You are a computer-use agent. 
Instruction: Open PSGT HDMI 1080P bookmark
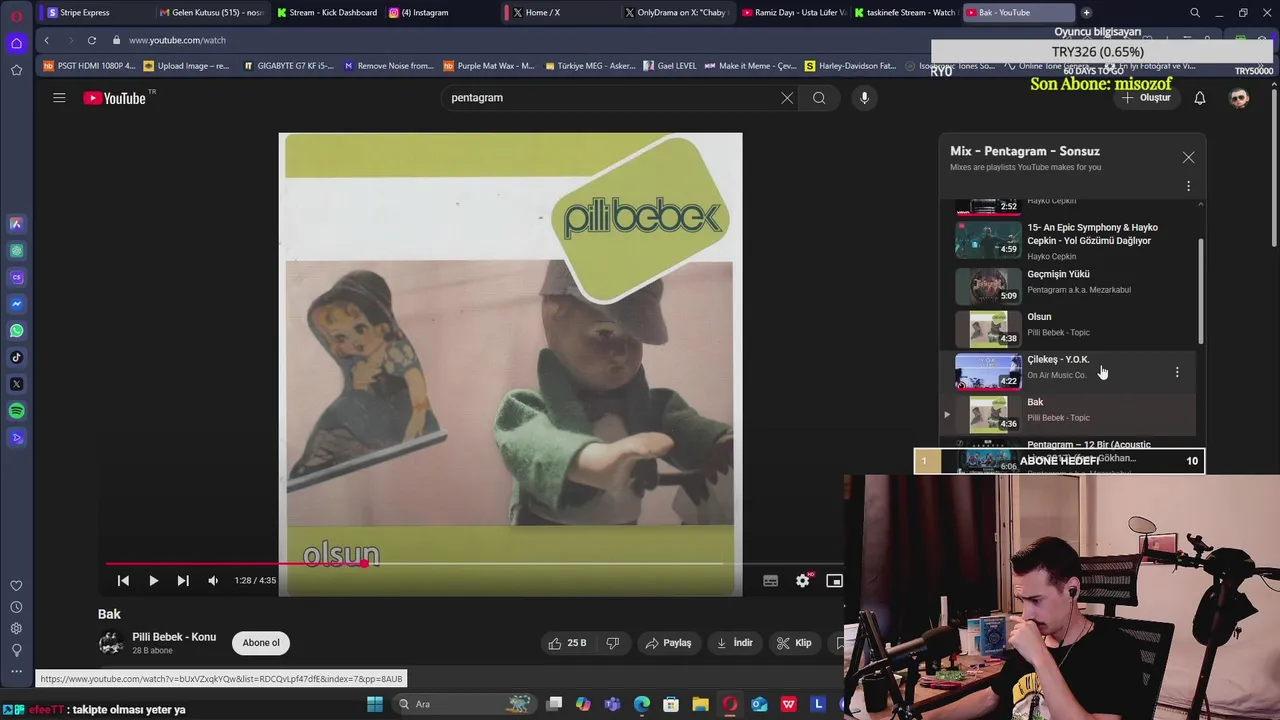click(x=89, y=66)
